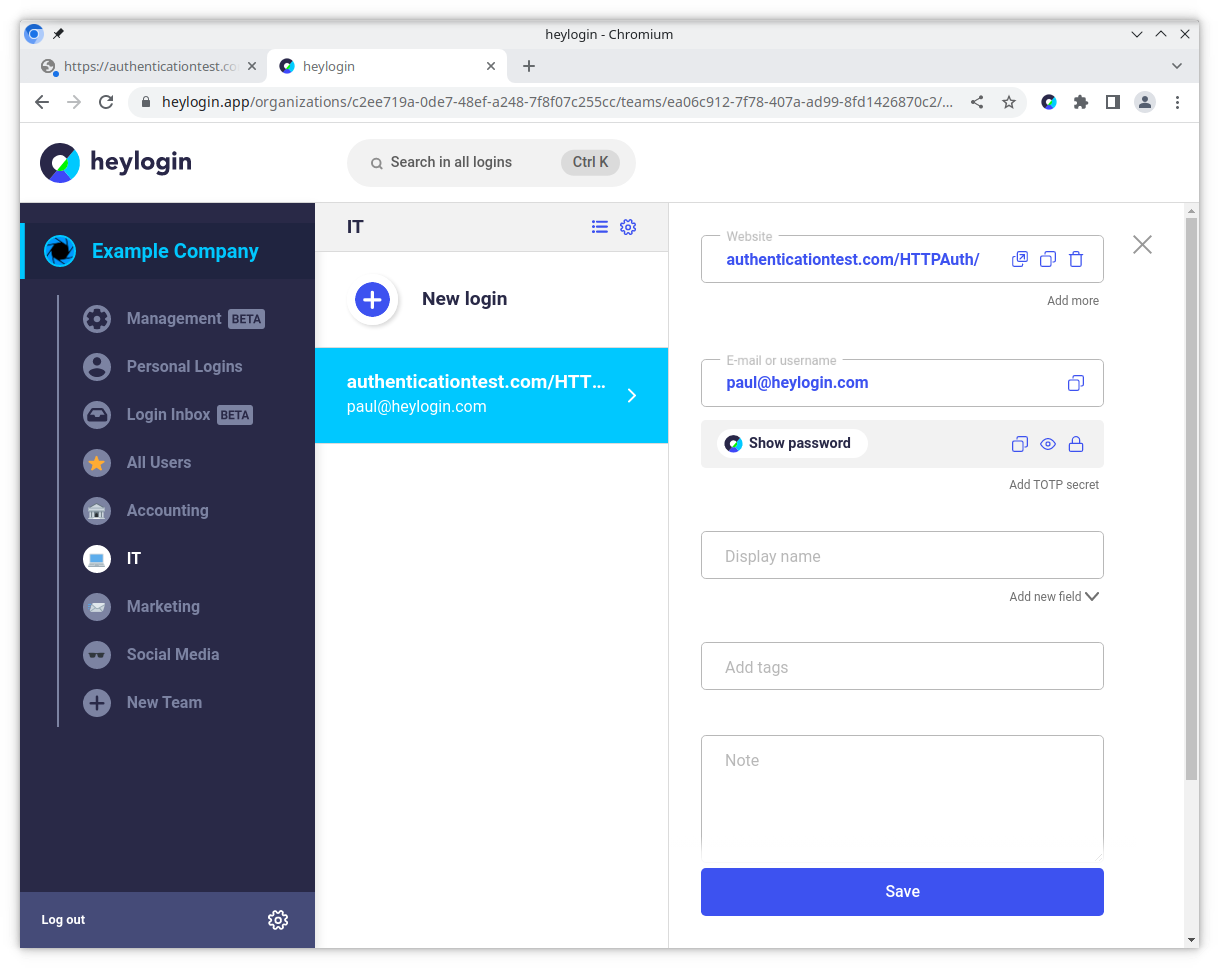The height and width of the screenshot is (968, 1219).
Task: Open IT team list view icon
Action: [600, 227]
